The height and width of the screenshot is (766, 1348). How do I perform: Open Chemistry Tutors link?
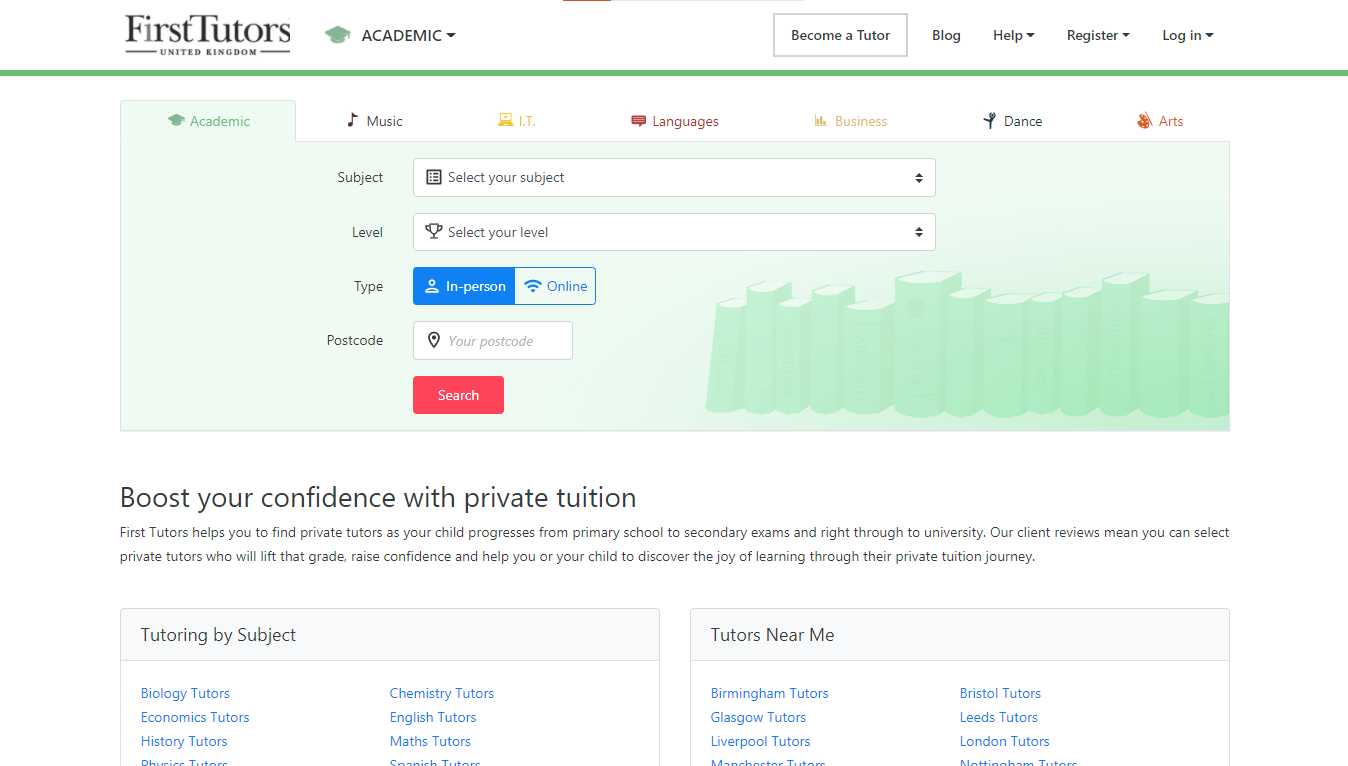442,693
